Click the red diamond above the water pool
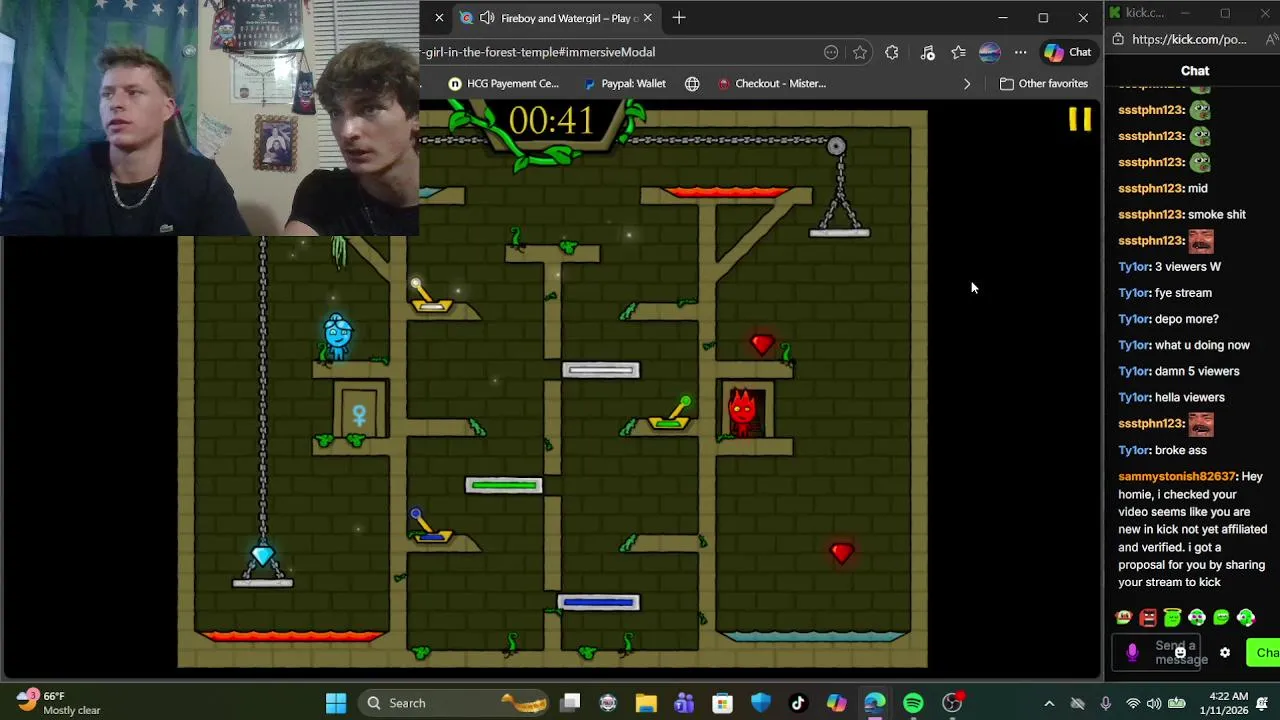The height and width of the screenshot is (720, 1280). tap(841, 553)
